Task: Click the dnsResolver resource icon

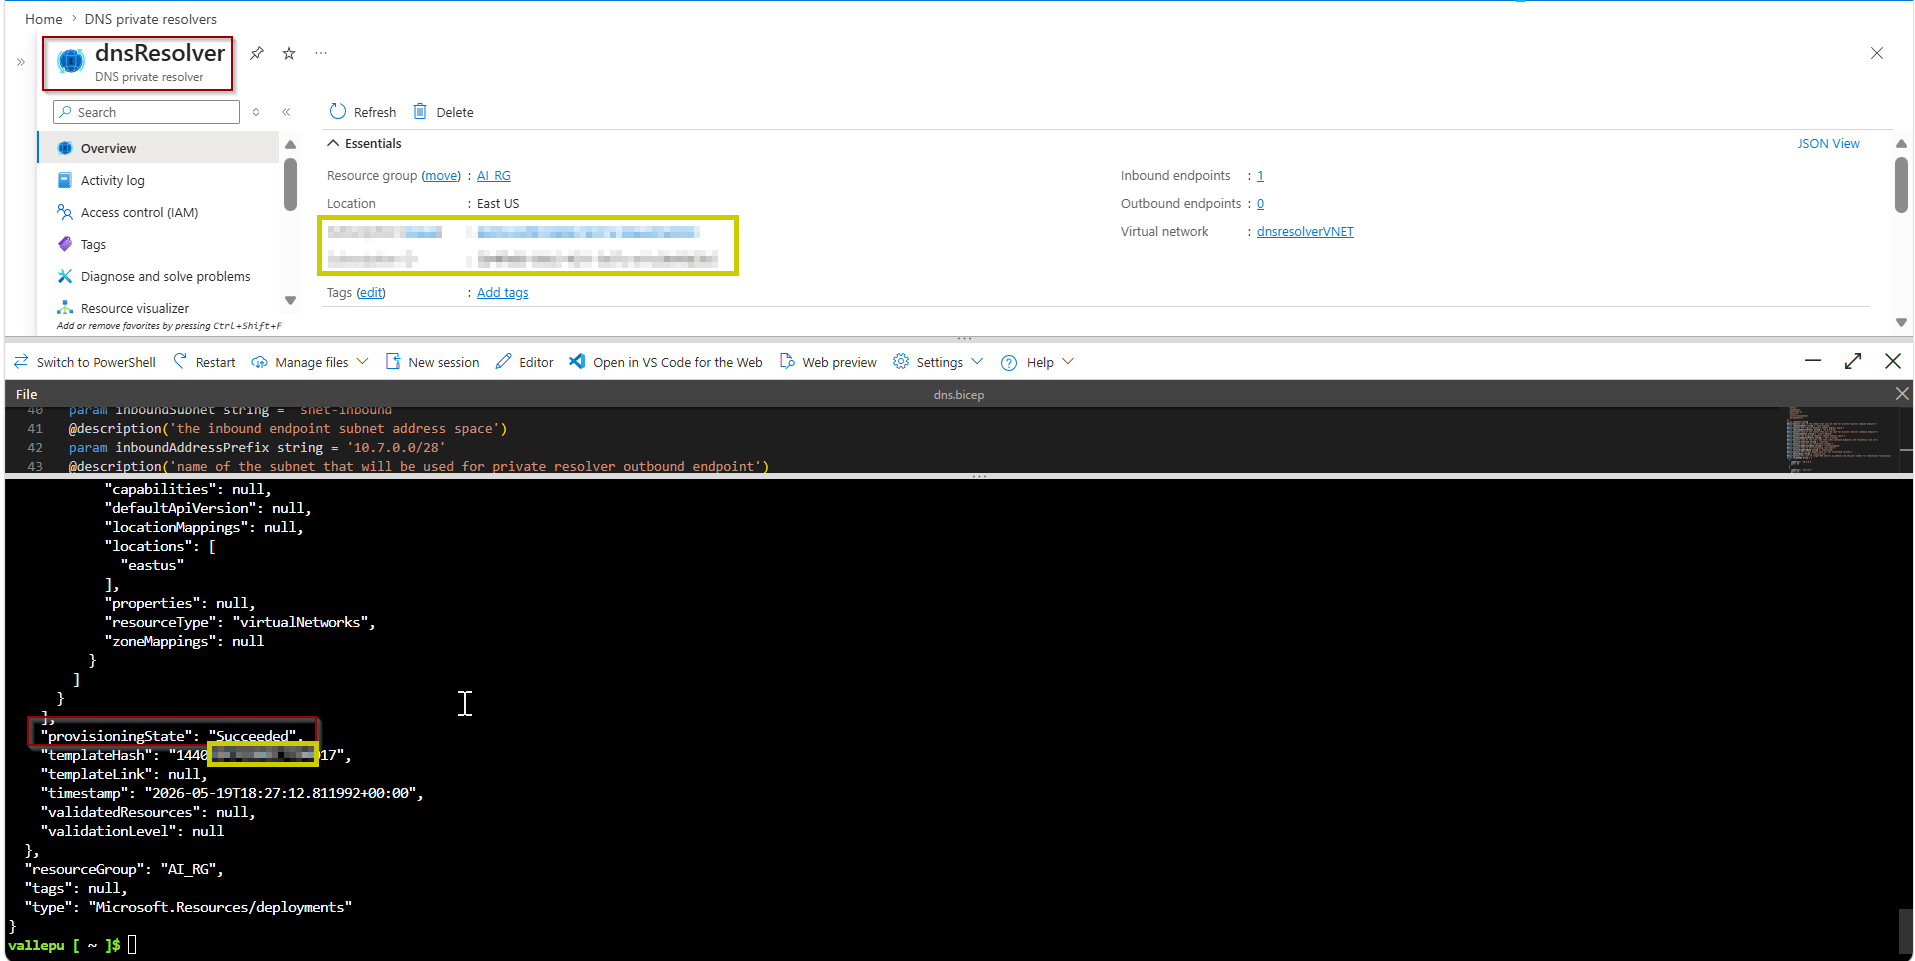Action: [71, 61]
